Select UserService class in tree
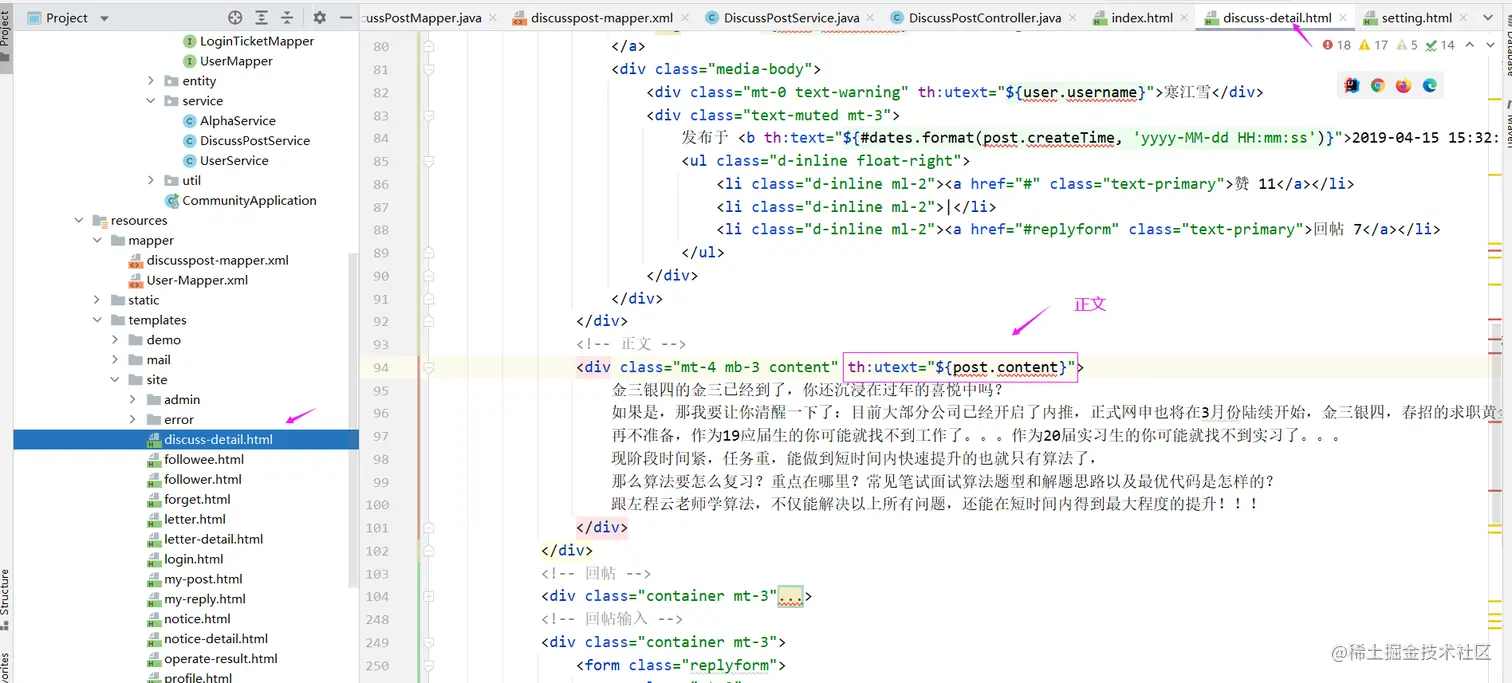Screen dimensions: 1512x683 coord(234,161)
